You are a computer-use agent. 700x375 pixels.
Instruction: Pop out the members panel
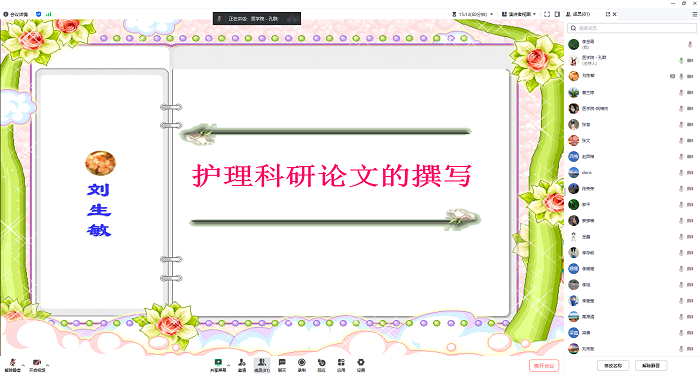(x=608, y=14)
